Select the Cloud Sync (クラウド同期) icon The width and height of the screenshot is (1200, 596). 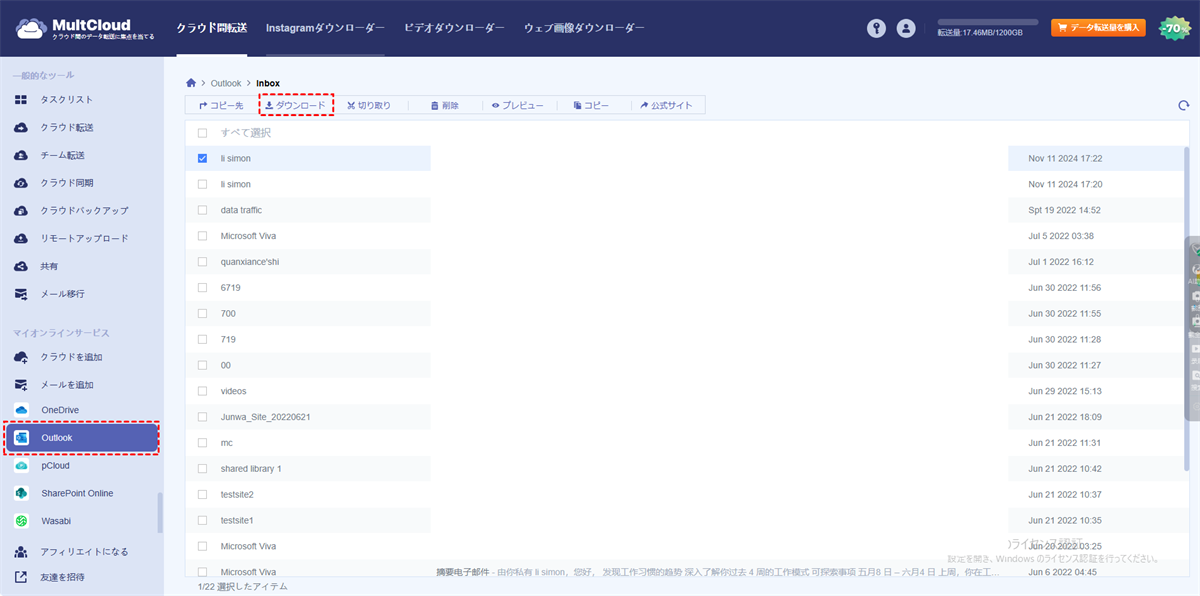click(x=20, y=183)
